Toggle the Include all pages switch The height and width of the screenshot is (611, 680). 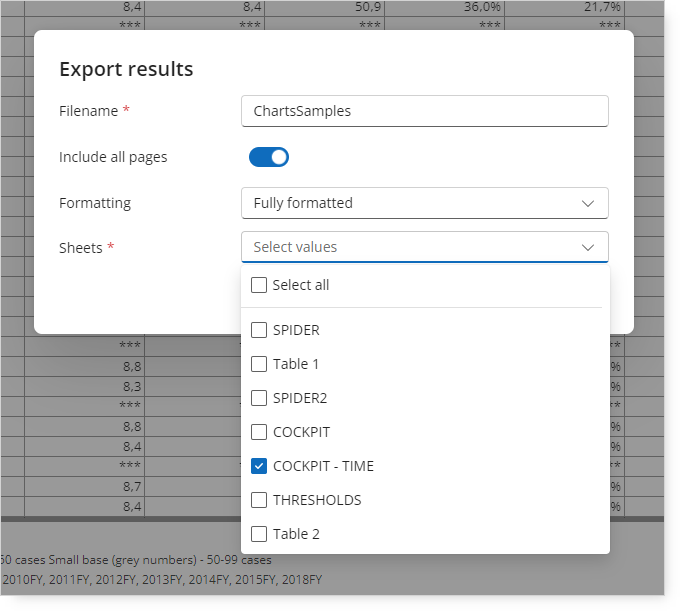point(269,157)
